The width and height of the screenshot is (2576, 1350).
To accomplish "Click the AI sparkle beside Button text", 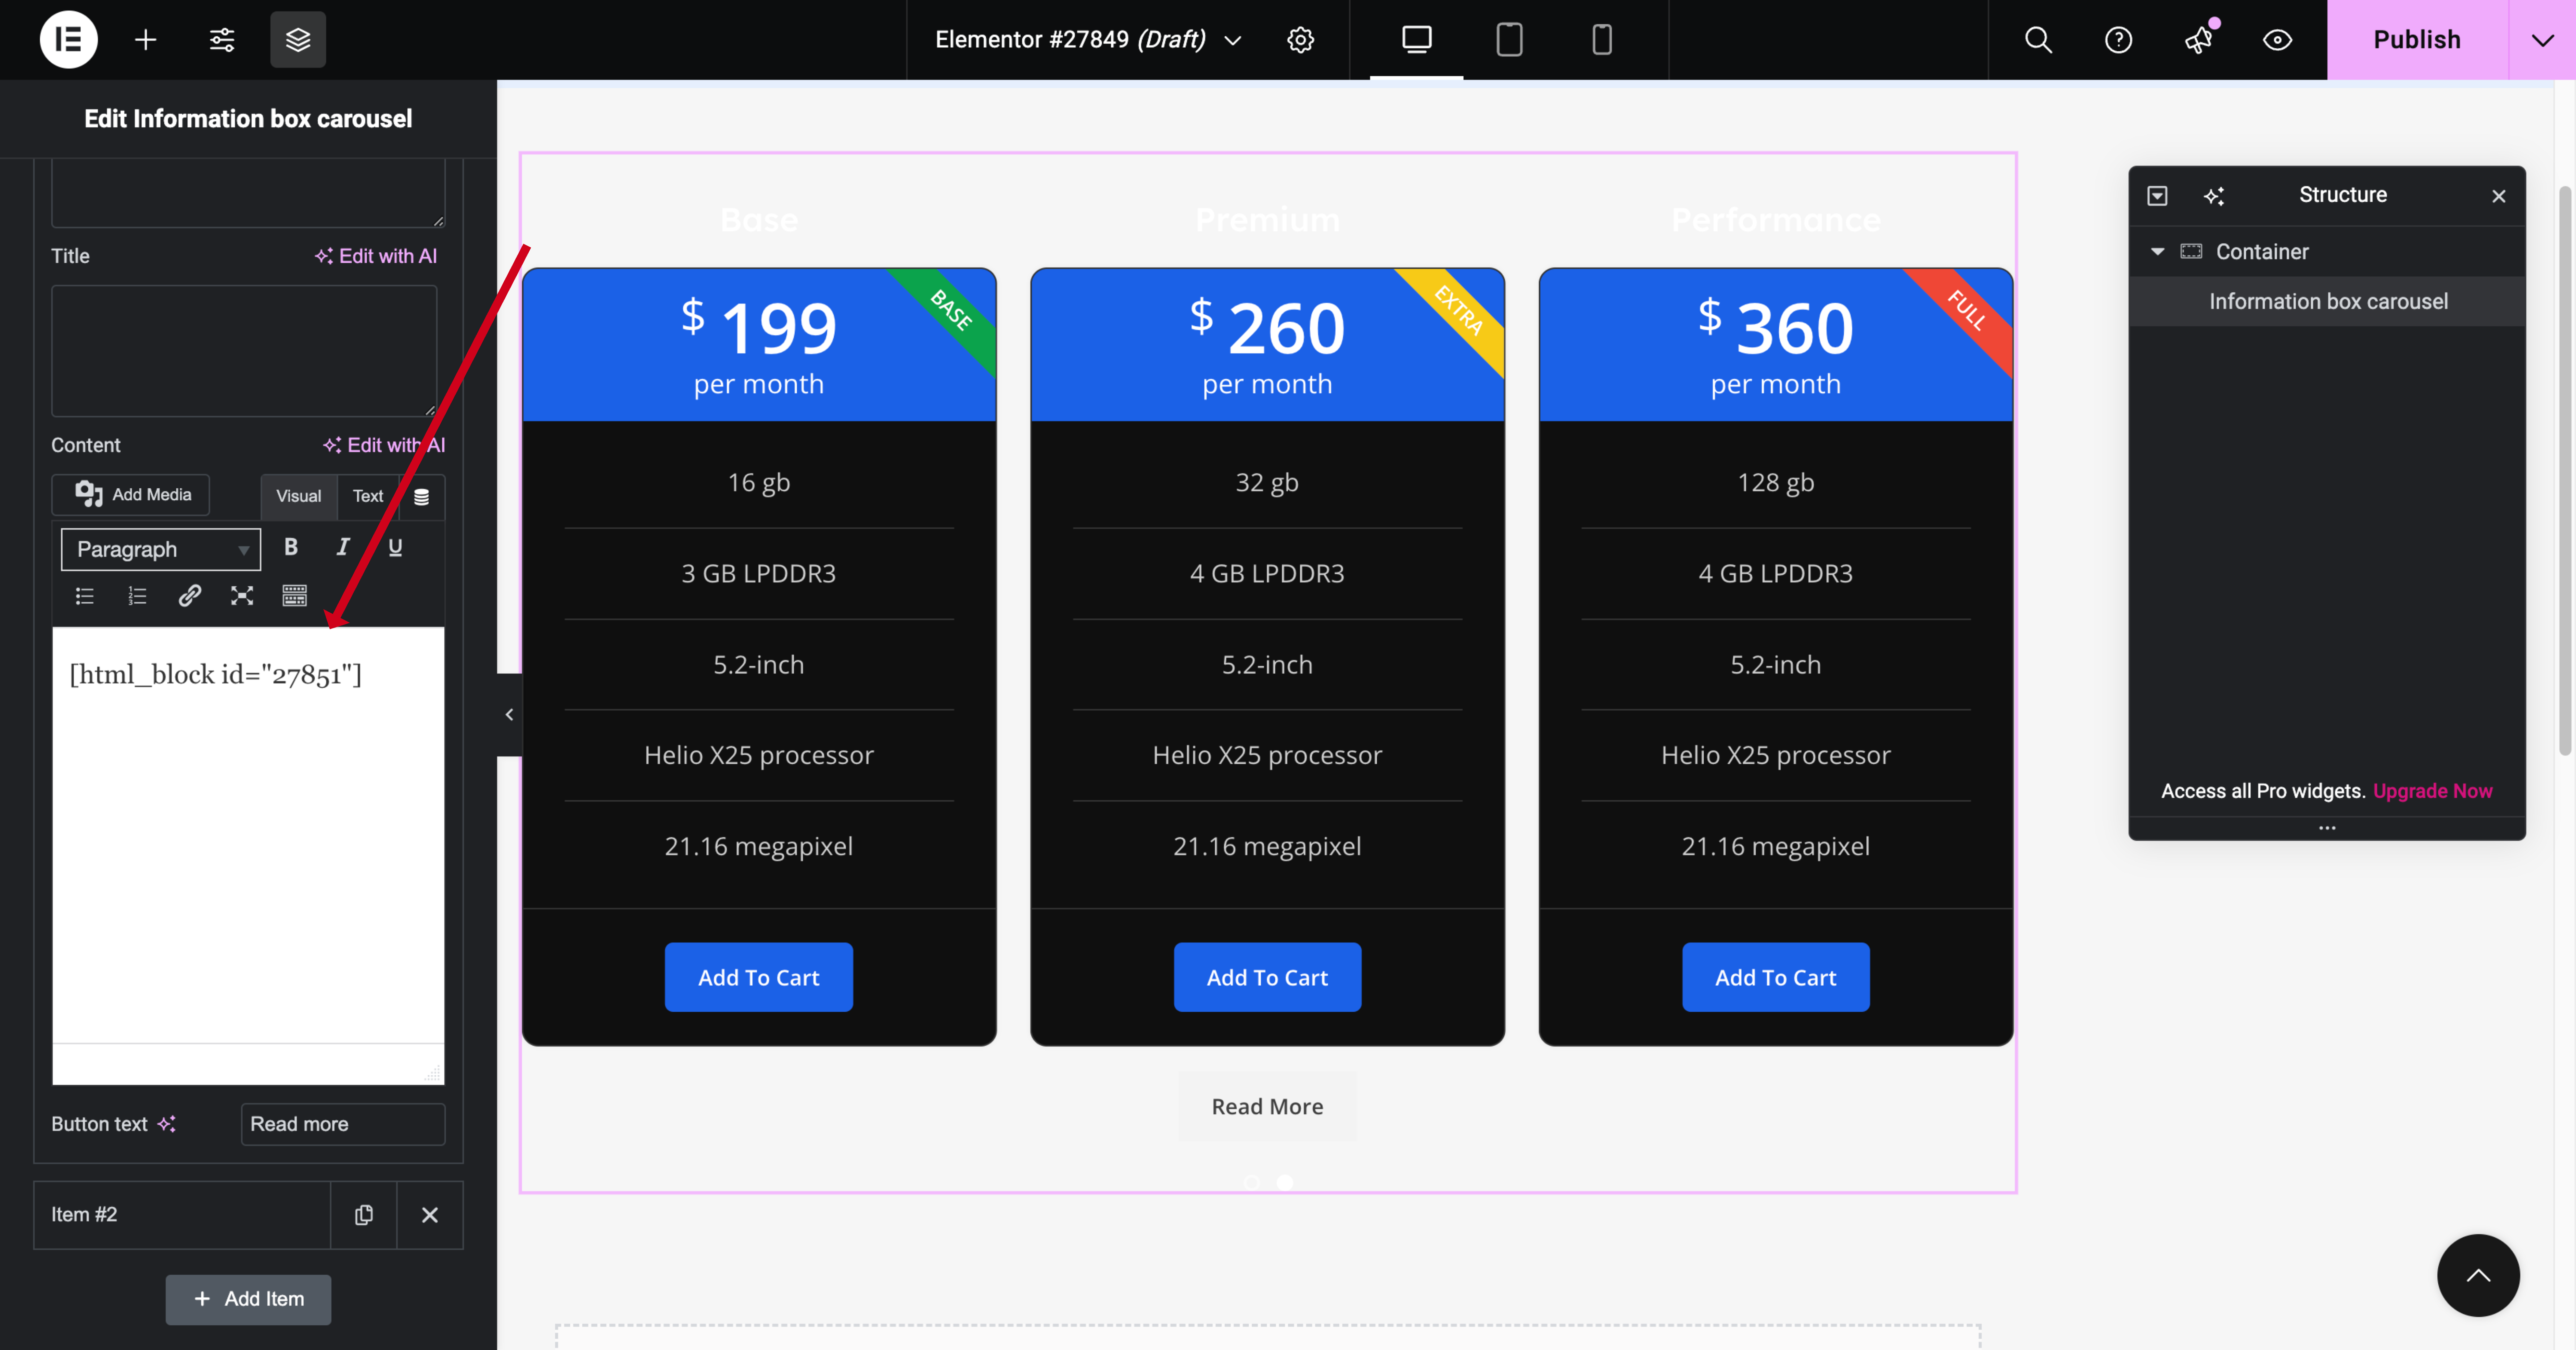I will point(167,1124).
